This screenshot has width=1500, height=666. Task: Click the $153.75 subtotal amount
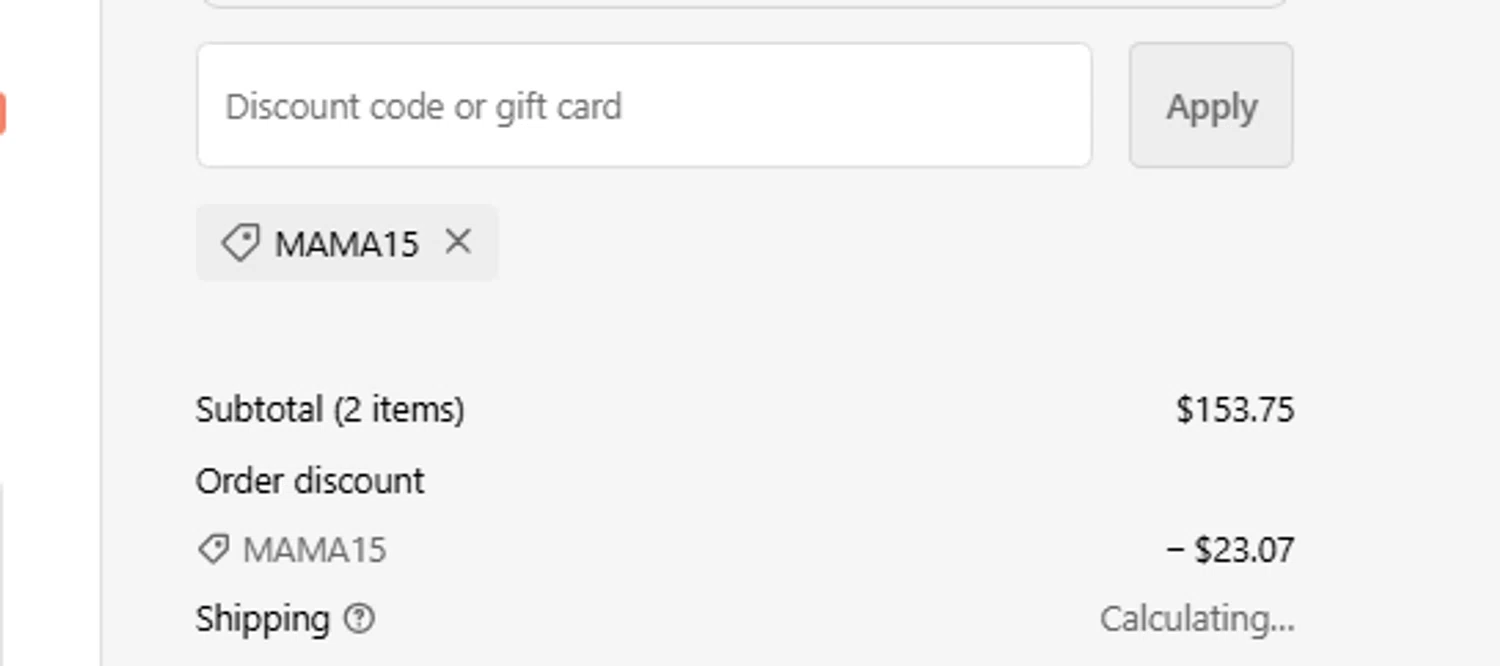[x=1235, y=410]
